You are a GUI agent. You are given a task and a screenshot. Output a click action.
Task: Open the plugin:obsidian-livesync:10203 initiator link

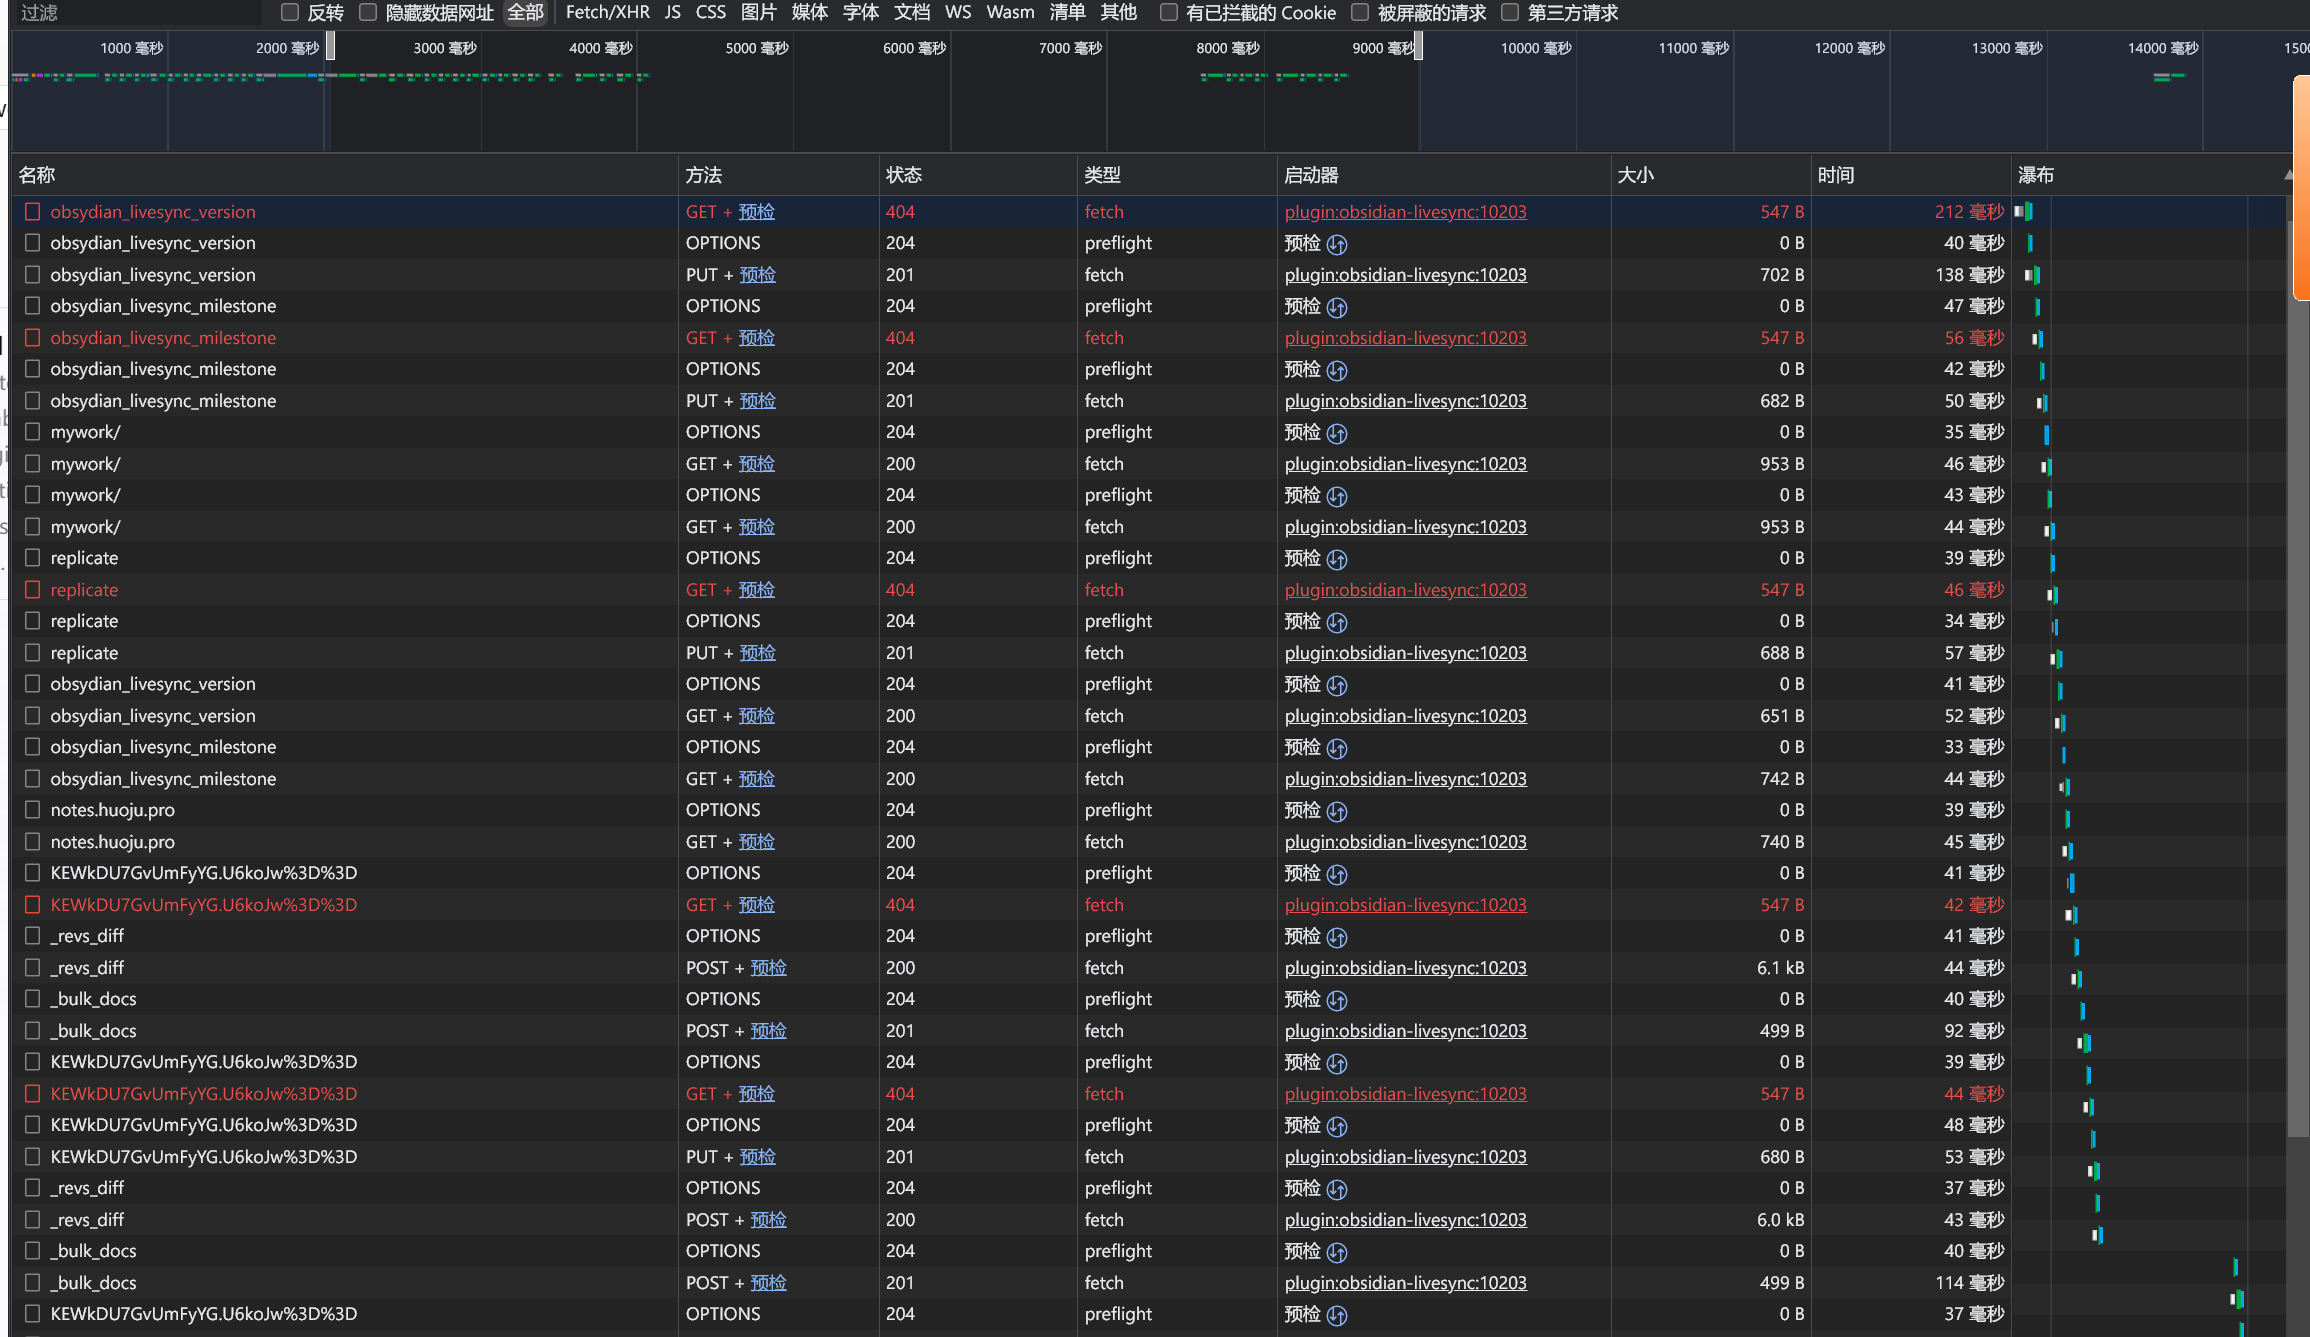click(x=1406, y=211)
